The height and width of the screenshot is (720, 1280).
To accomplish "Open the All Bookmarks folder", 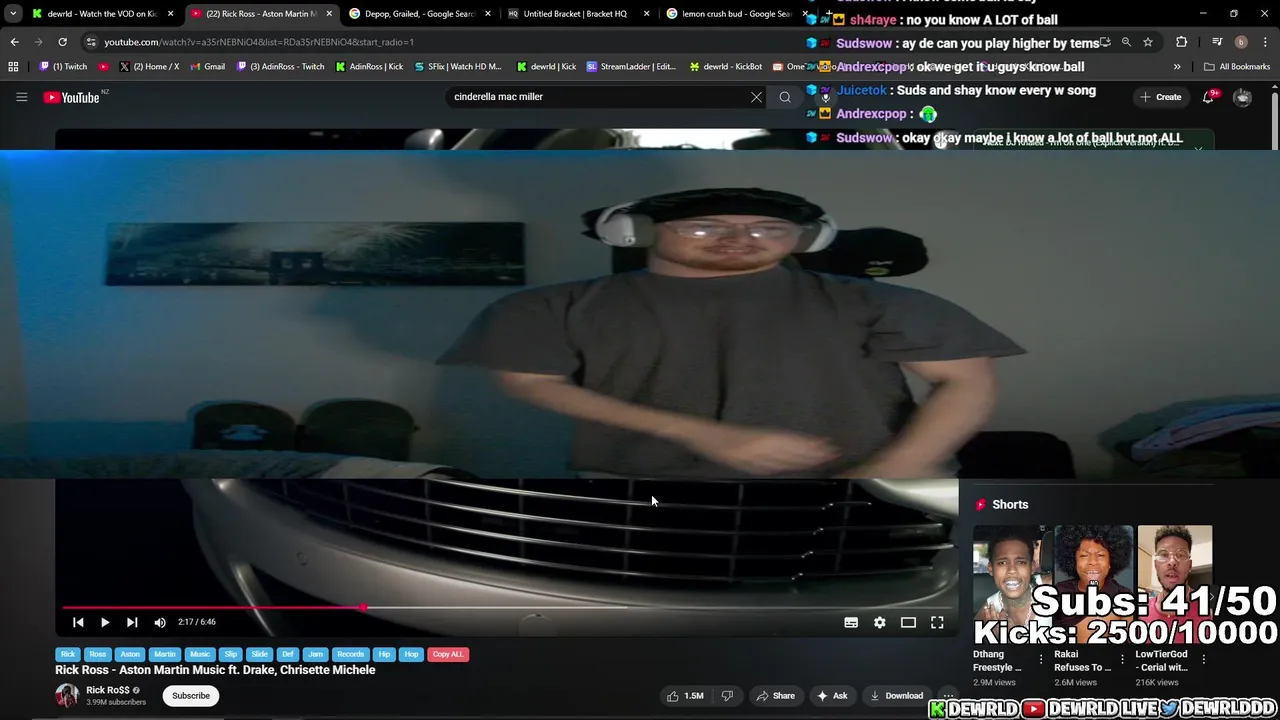I will 1237,67.
